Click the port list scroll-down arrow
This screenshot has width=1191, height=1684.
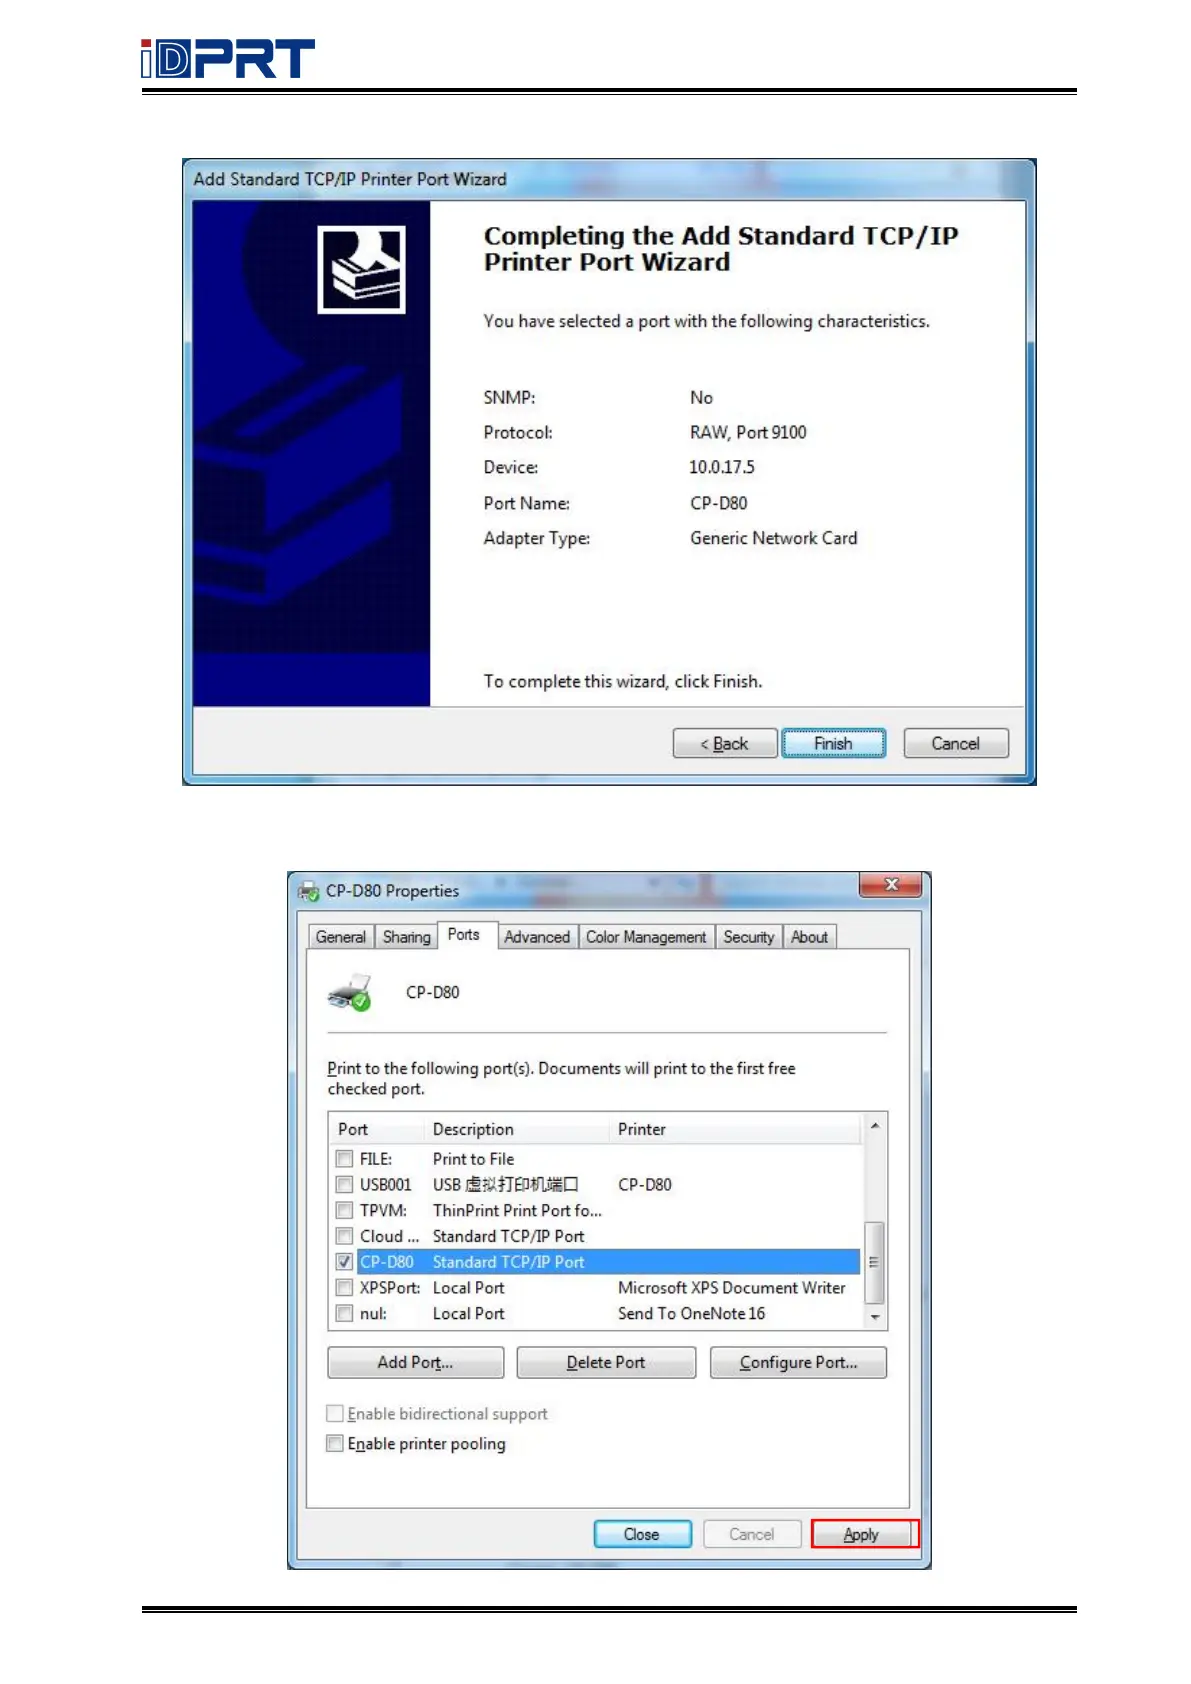(875, 1318)
